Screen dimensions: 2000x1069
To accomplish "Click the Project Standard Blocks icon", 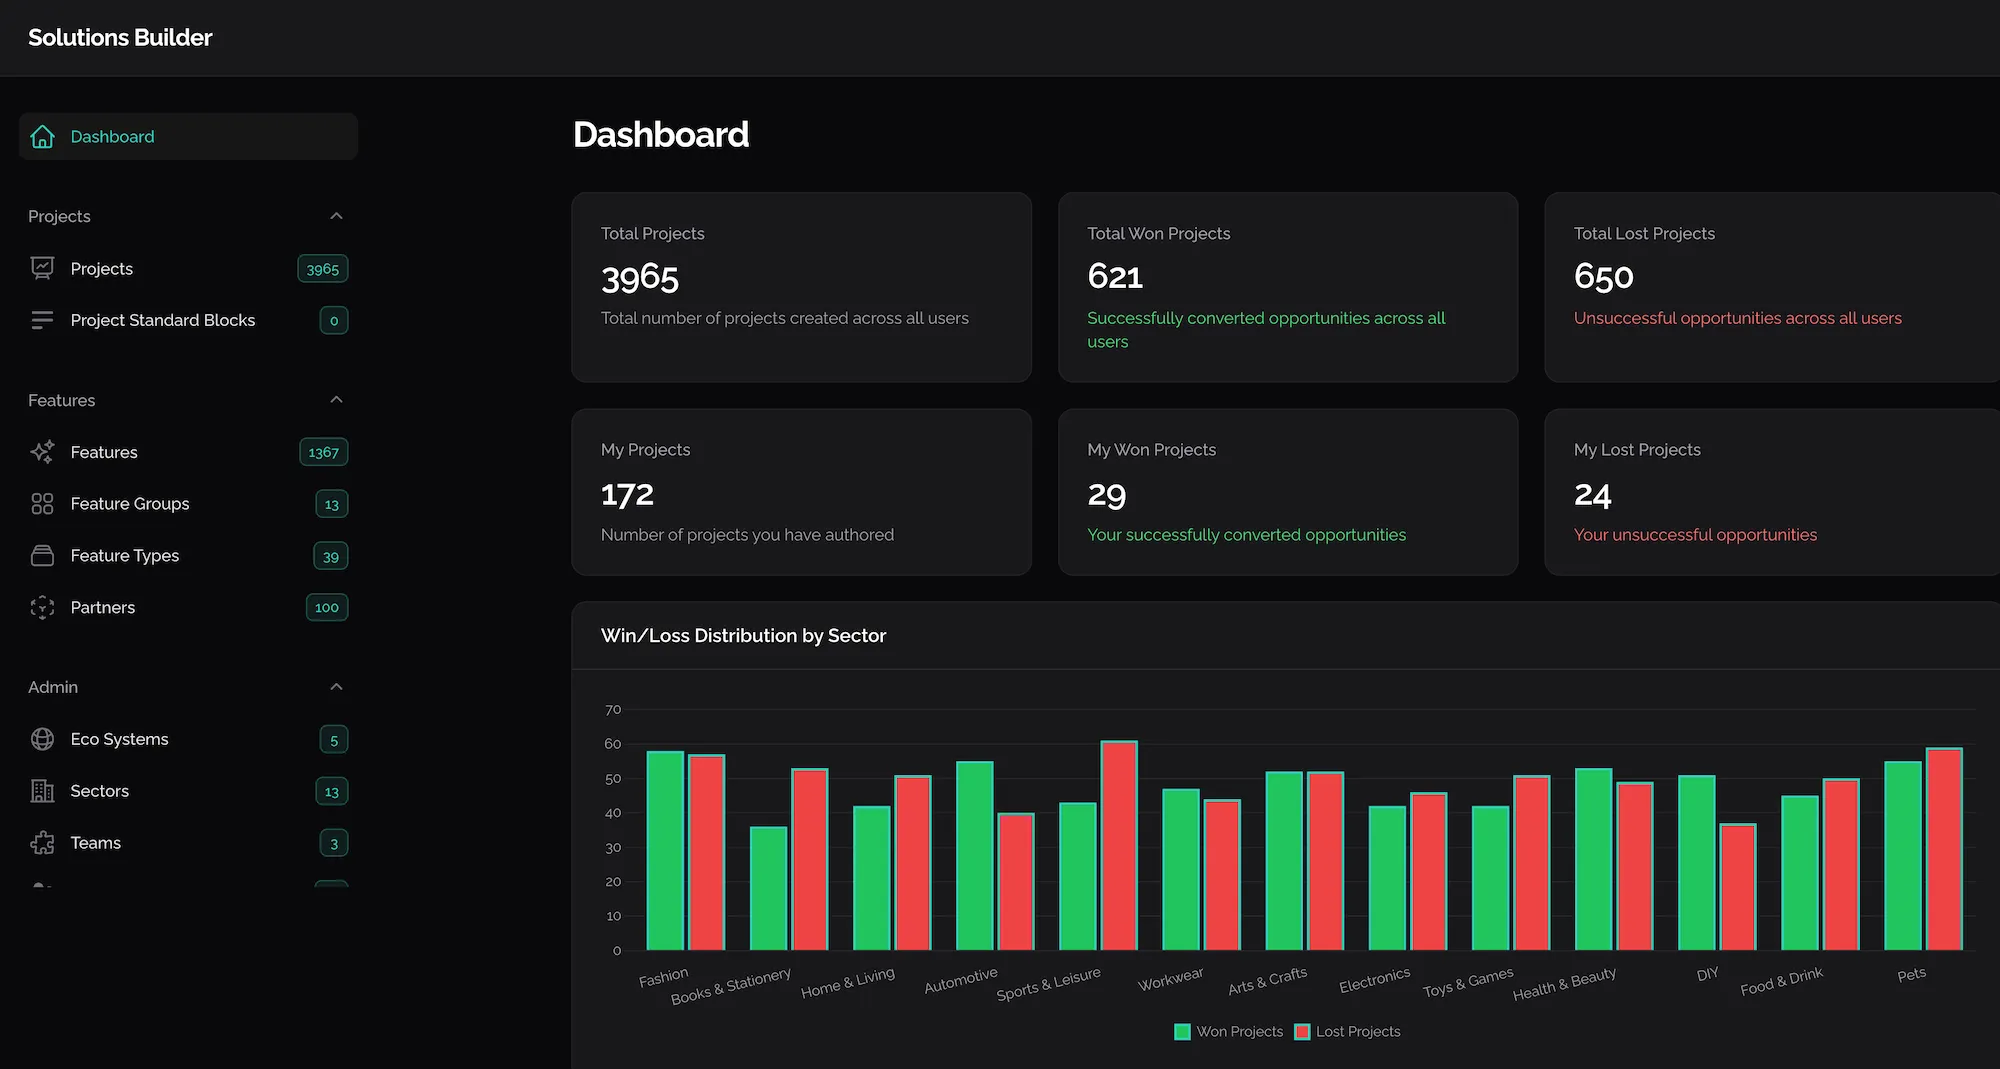I will [x=42, y=320].
